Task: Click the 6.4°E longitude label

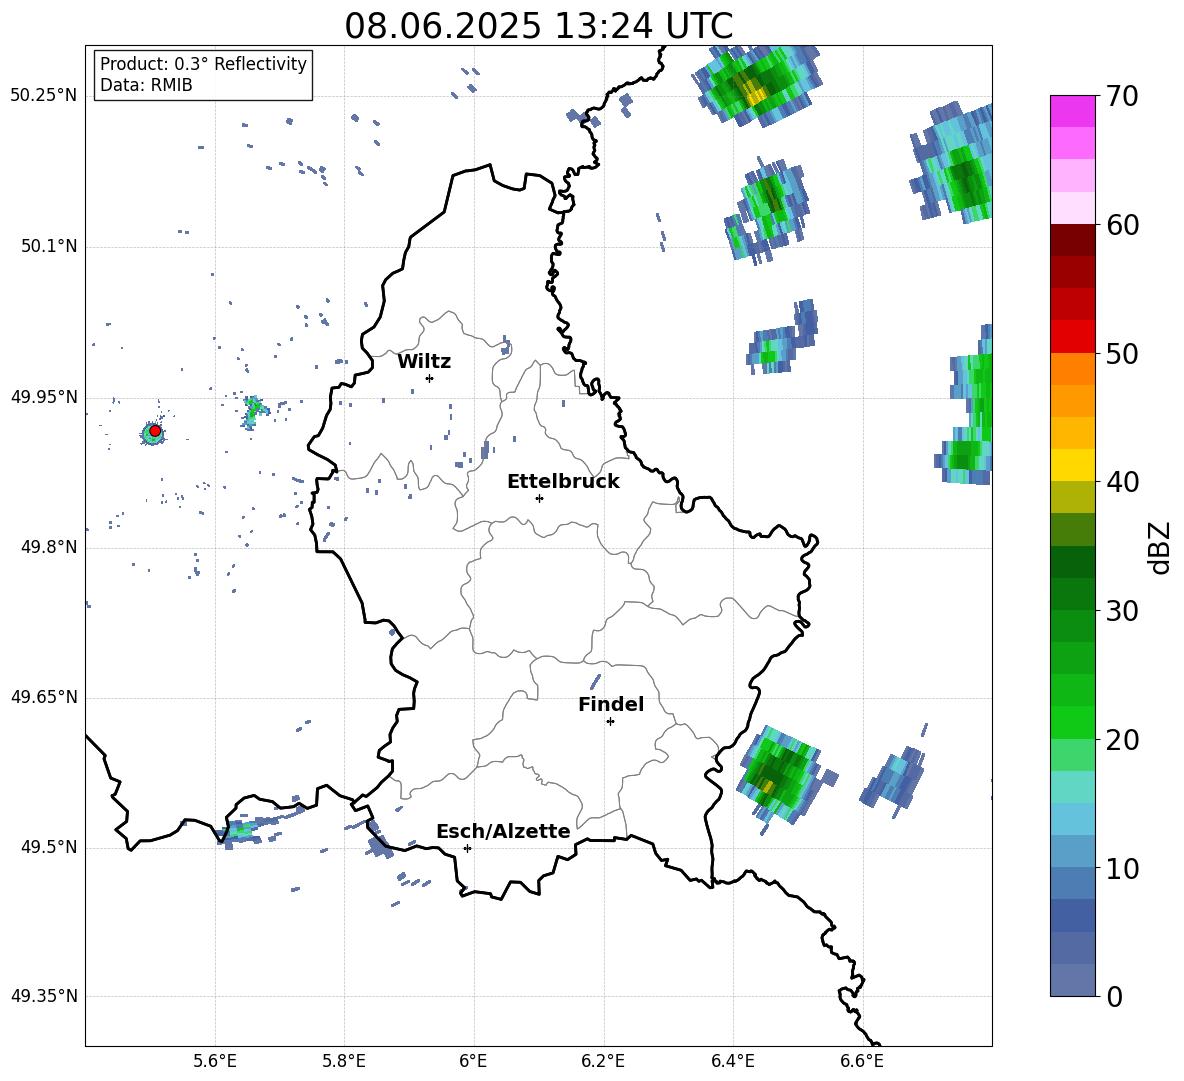Action: tap(732, 1061)
